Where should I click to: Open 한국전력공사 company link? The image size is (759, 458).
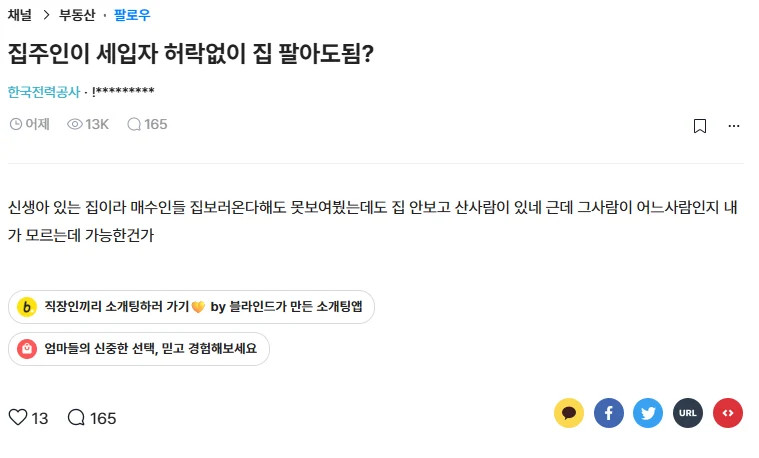pyautogui.click(x=43, y=92)
